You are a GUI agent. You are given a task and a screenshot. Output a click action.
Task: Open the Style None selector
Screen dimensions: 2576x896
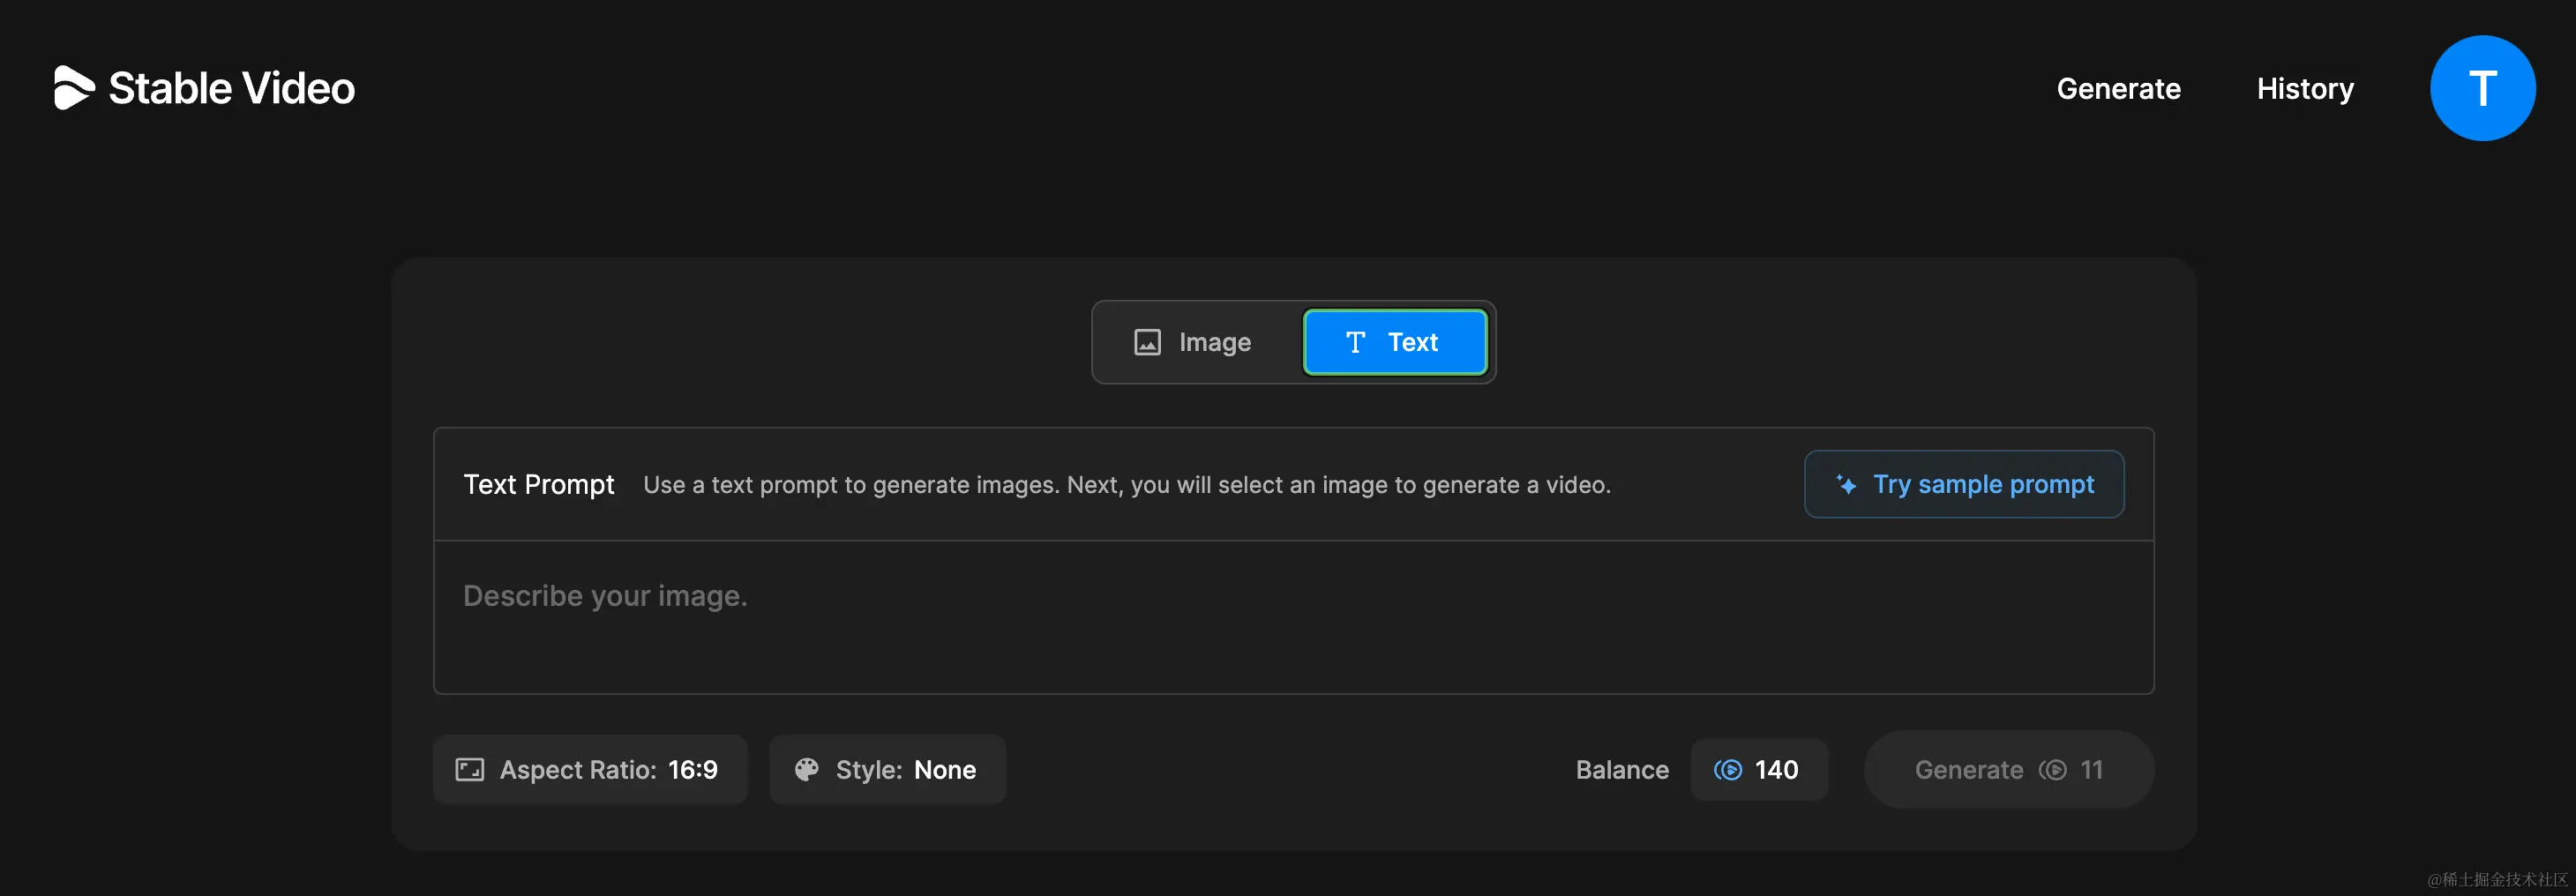coord(887,769)
